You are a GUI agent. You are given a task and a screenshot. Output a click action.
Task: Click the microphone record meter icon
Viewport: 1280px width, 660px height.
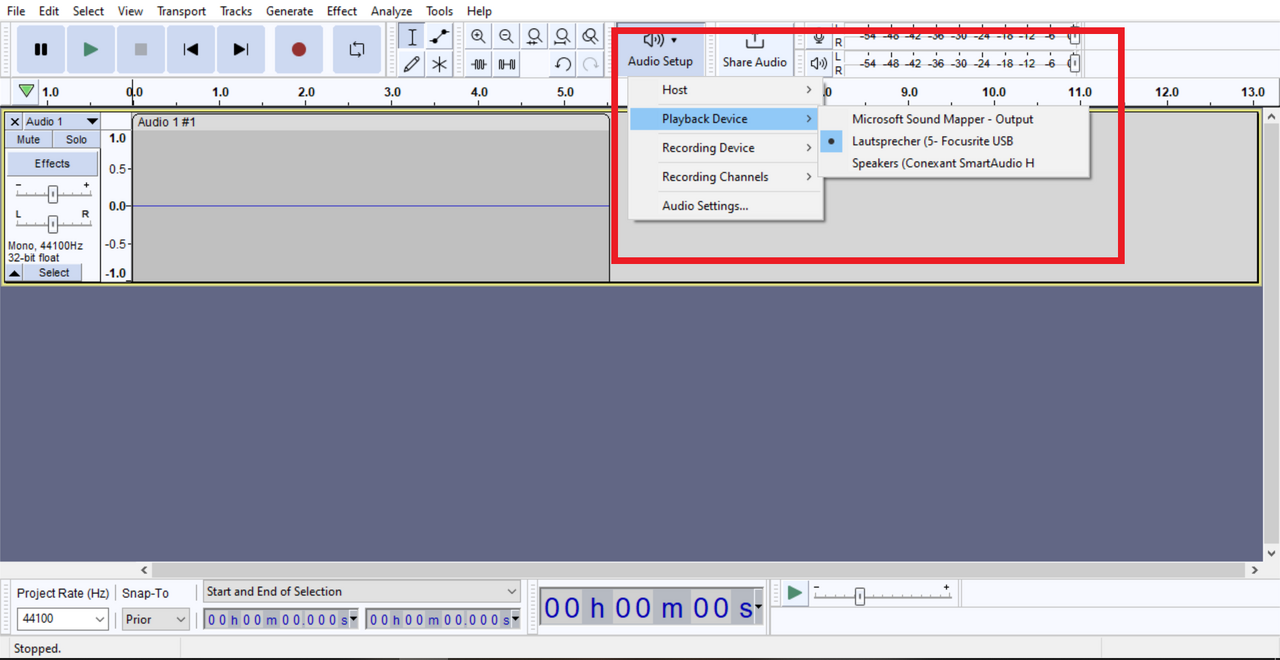(x=819, y=37)
